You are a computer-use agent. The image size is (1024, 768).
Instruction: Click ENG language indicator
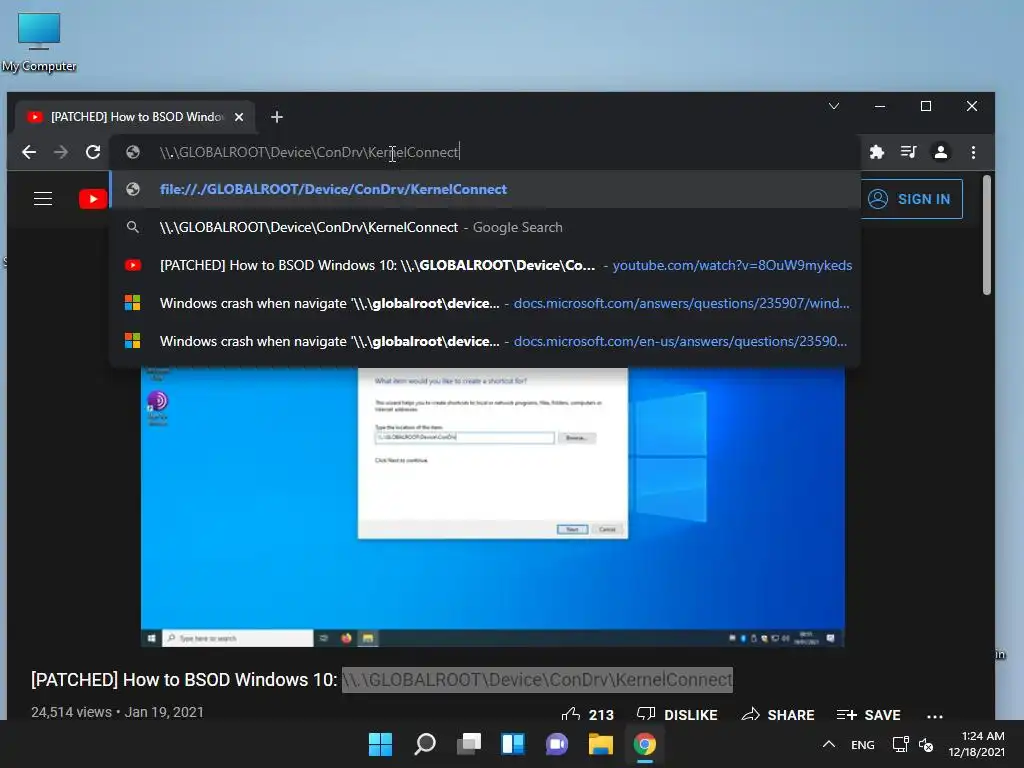[x=863, y=744]
